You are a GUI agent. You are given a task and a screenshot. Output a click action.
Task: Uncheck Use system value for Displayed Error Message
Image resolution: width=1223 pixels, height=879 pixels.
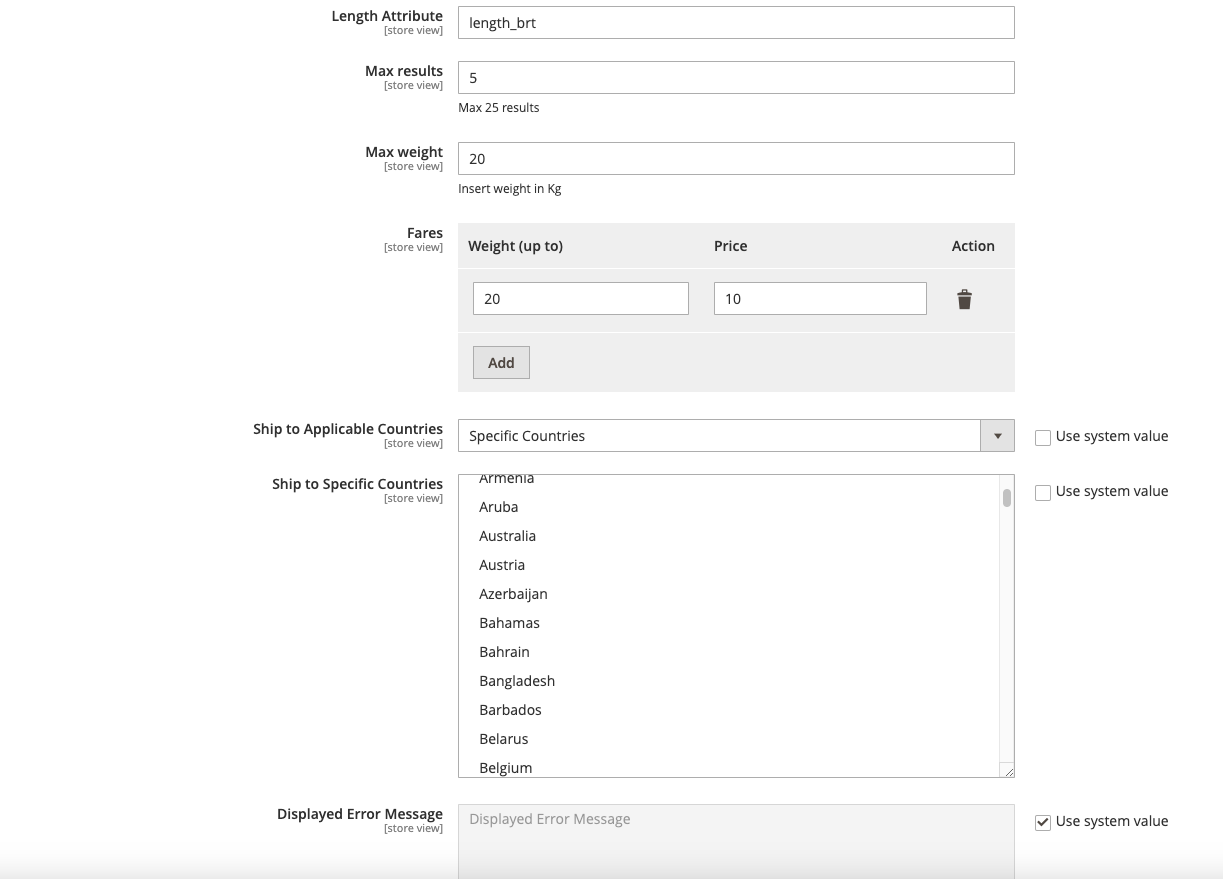coord(1043,822)
